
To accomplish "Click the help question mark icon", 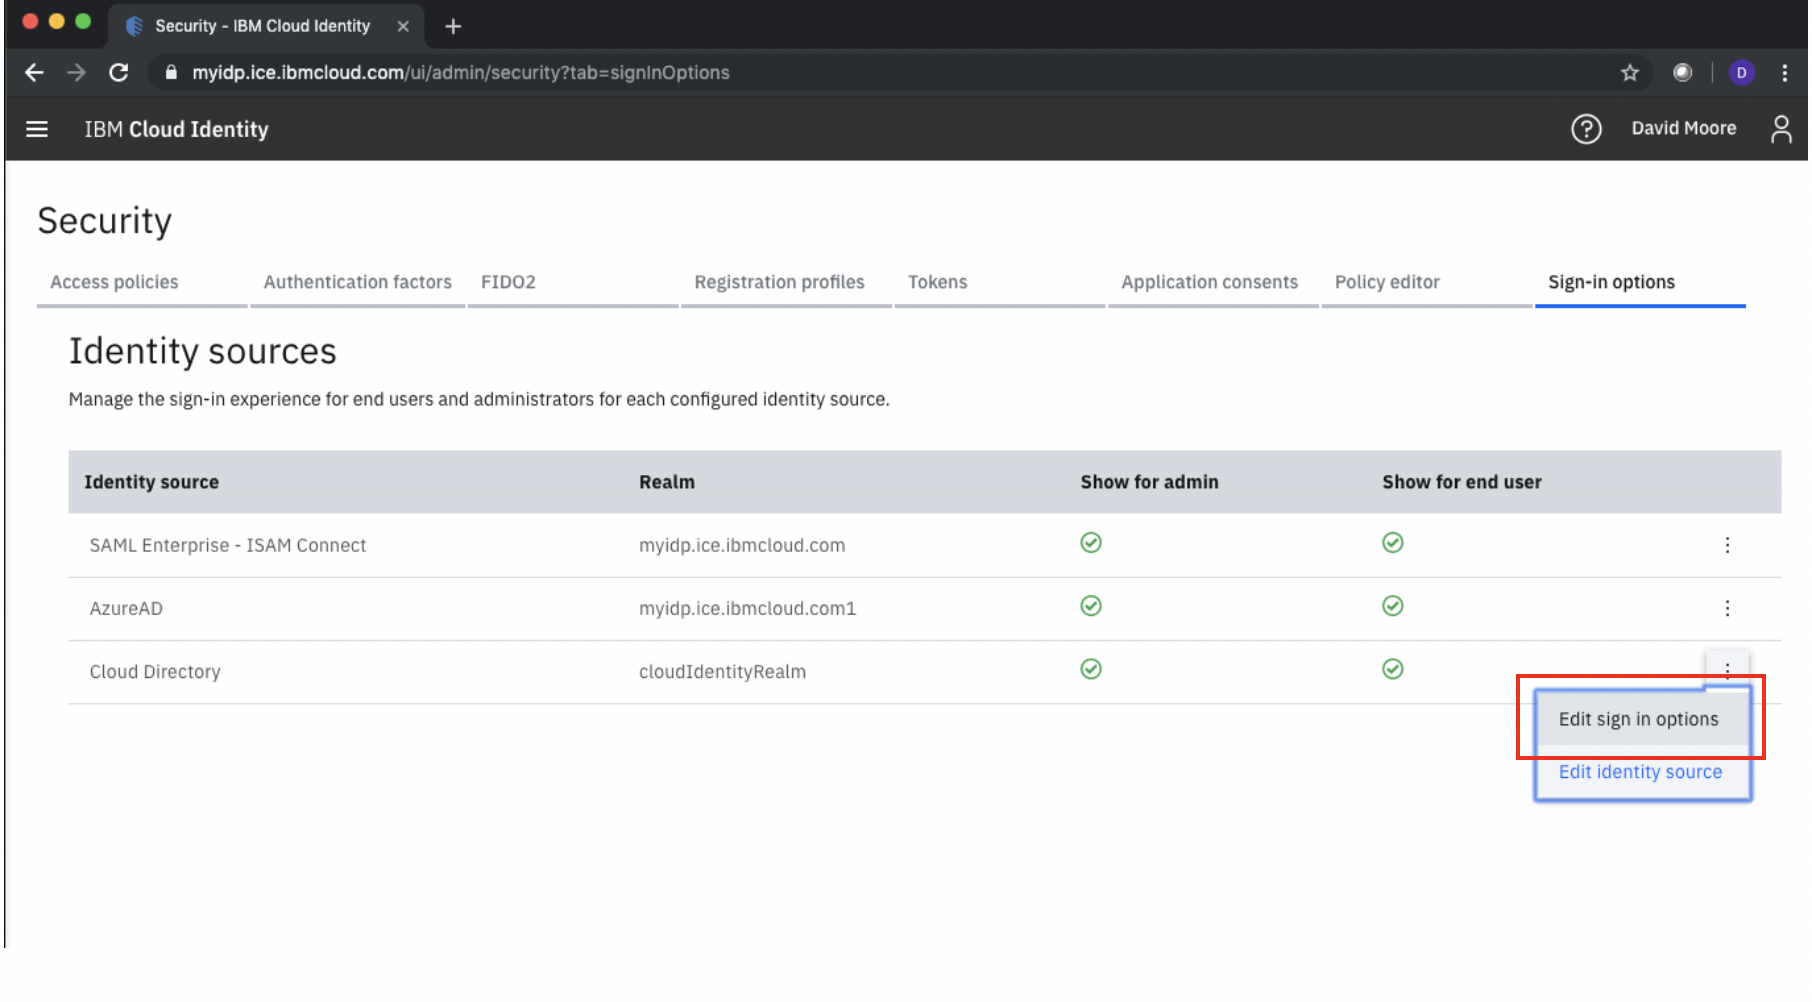I will tap(1586, 129).
